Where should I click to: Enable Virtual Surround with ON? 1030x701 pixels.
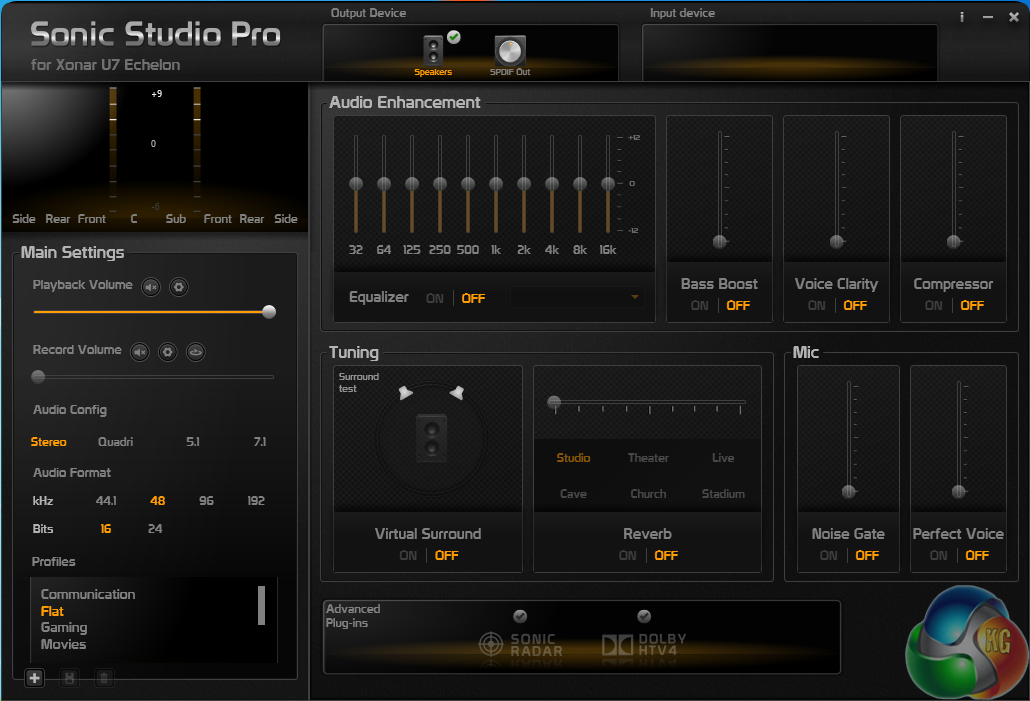408,555
